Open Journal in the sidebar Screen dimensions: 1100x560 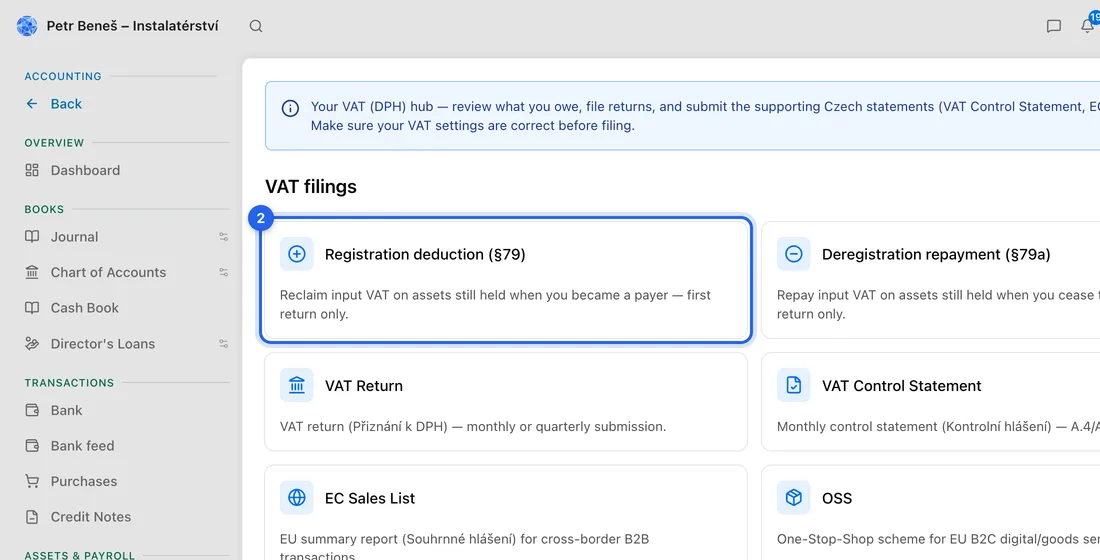[x=74, y=236]
